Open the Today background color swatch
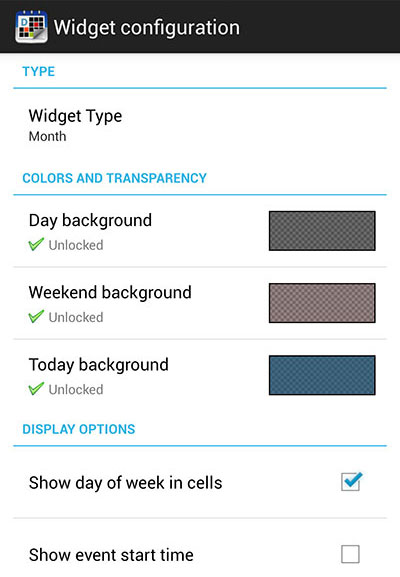Viewport: 400px width, 577px height. pos(322,375)
